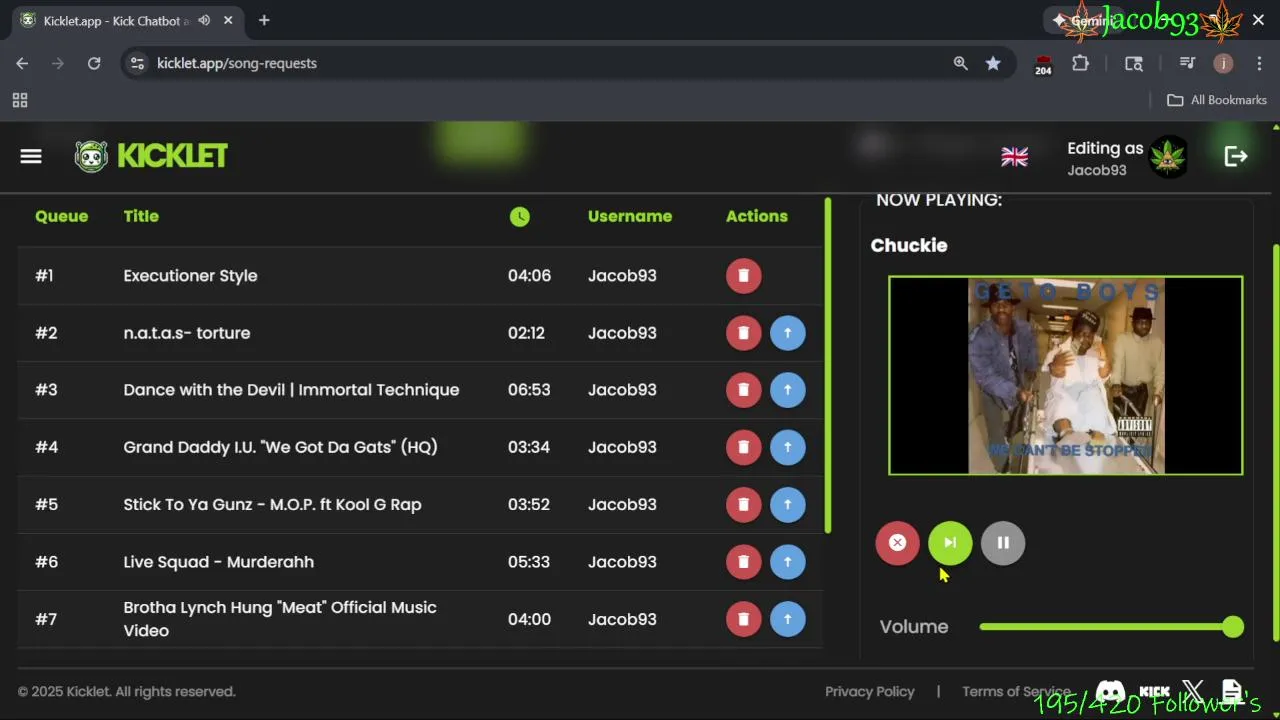Click the Kicklet.app browser tab

coord(127,20)
